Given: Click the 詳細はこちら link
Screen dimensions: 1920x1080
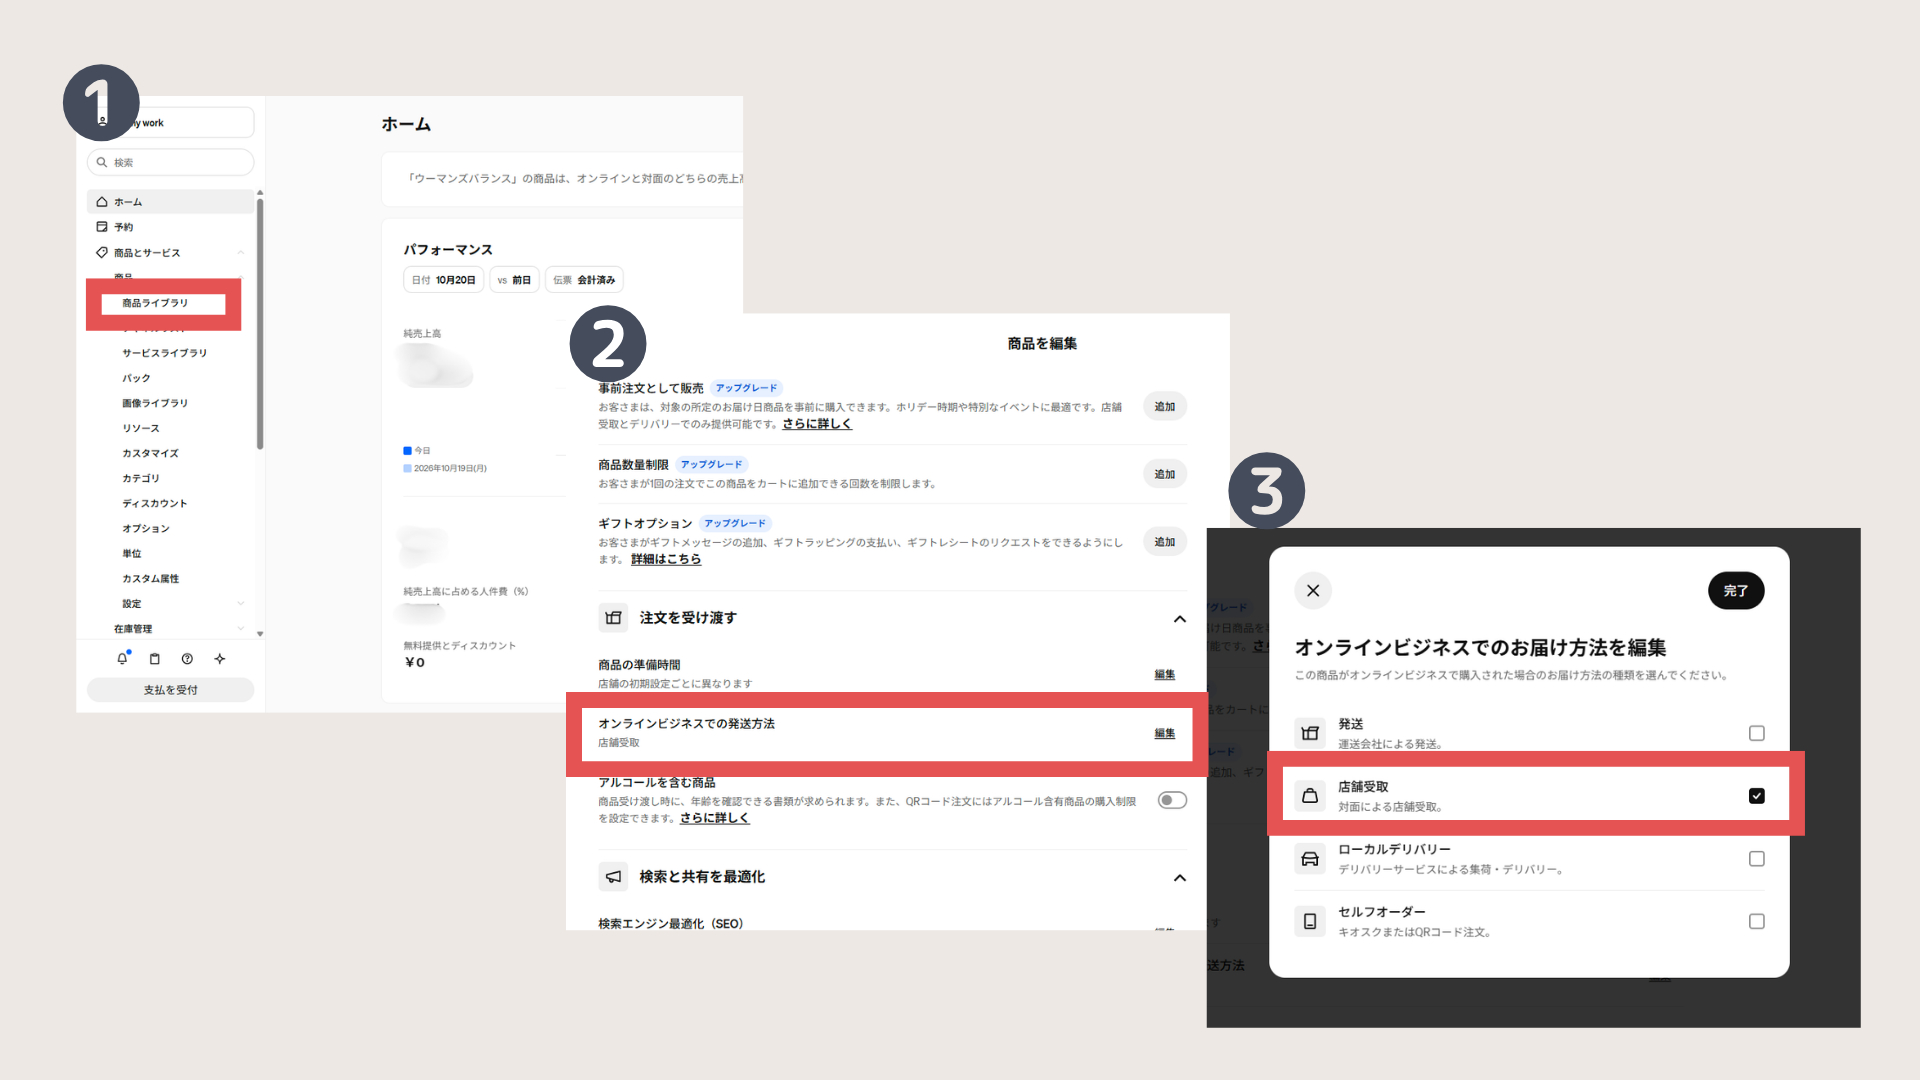Looking at the screenshot, I should click(666, 559).
